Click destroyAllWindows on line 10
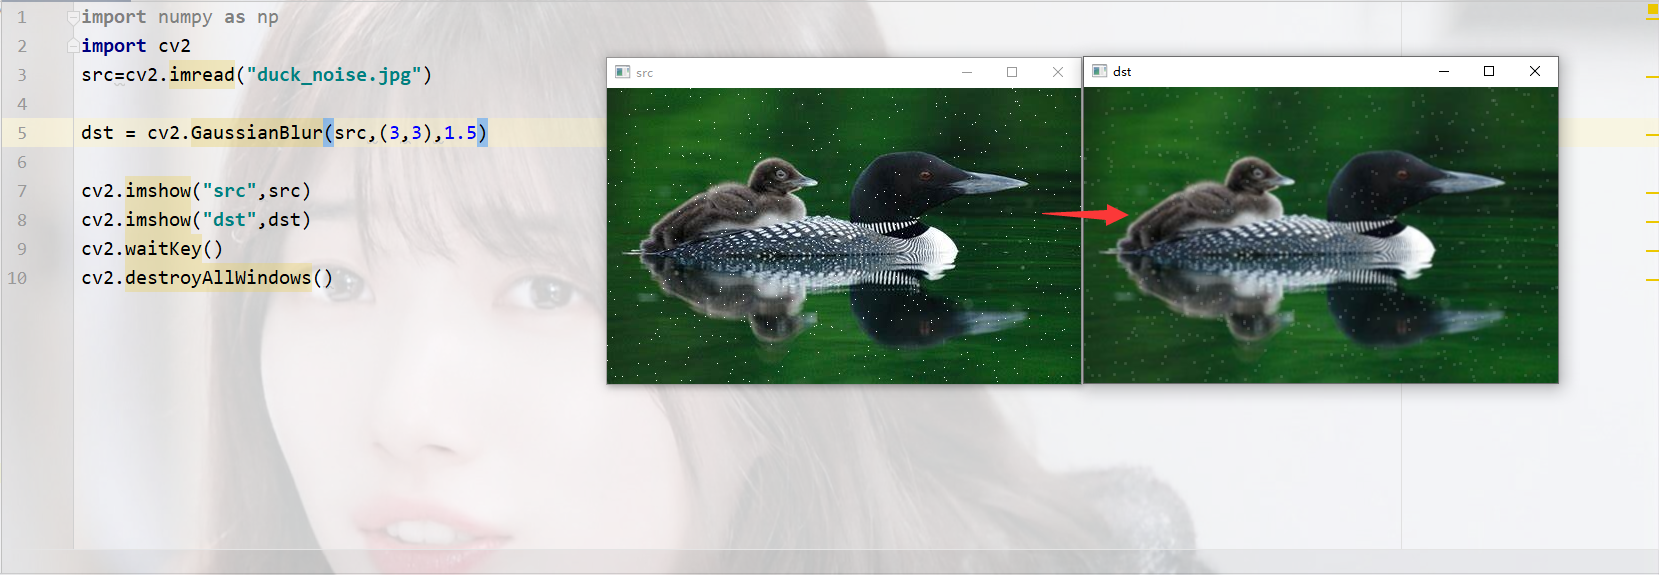1659x575 pixels. [x=218, y=278]
